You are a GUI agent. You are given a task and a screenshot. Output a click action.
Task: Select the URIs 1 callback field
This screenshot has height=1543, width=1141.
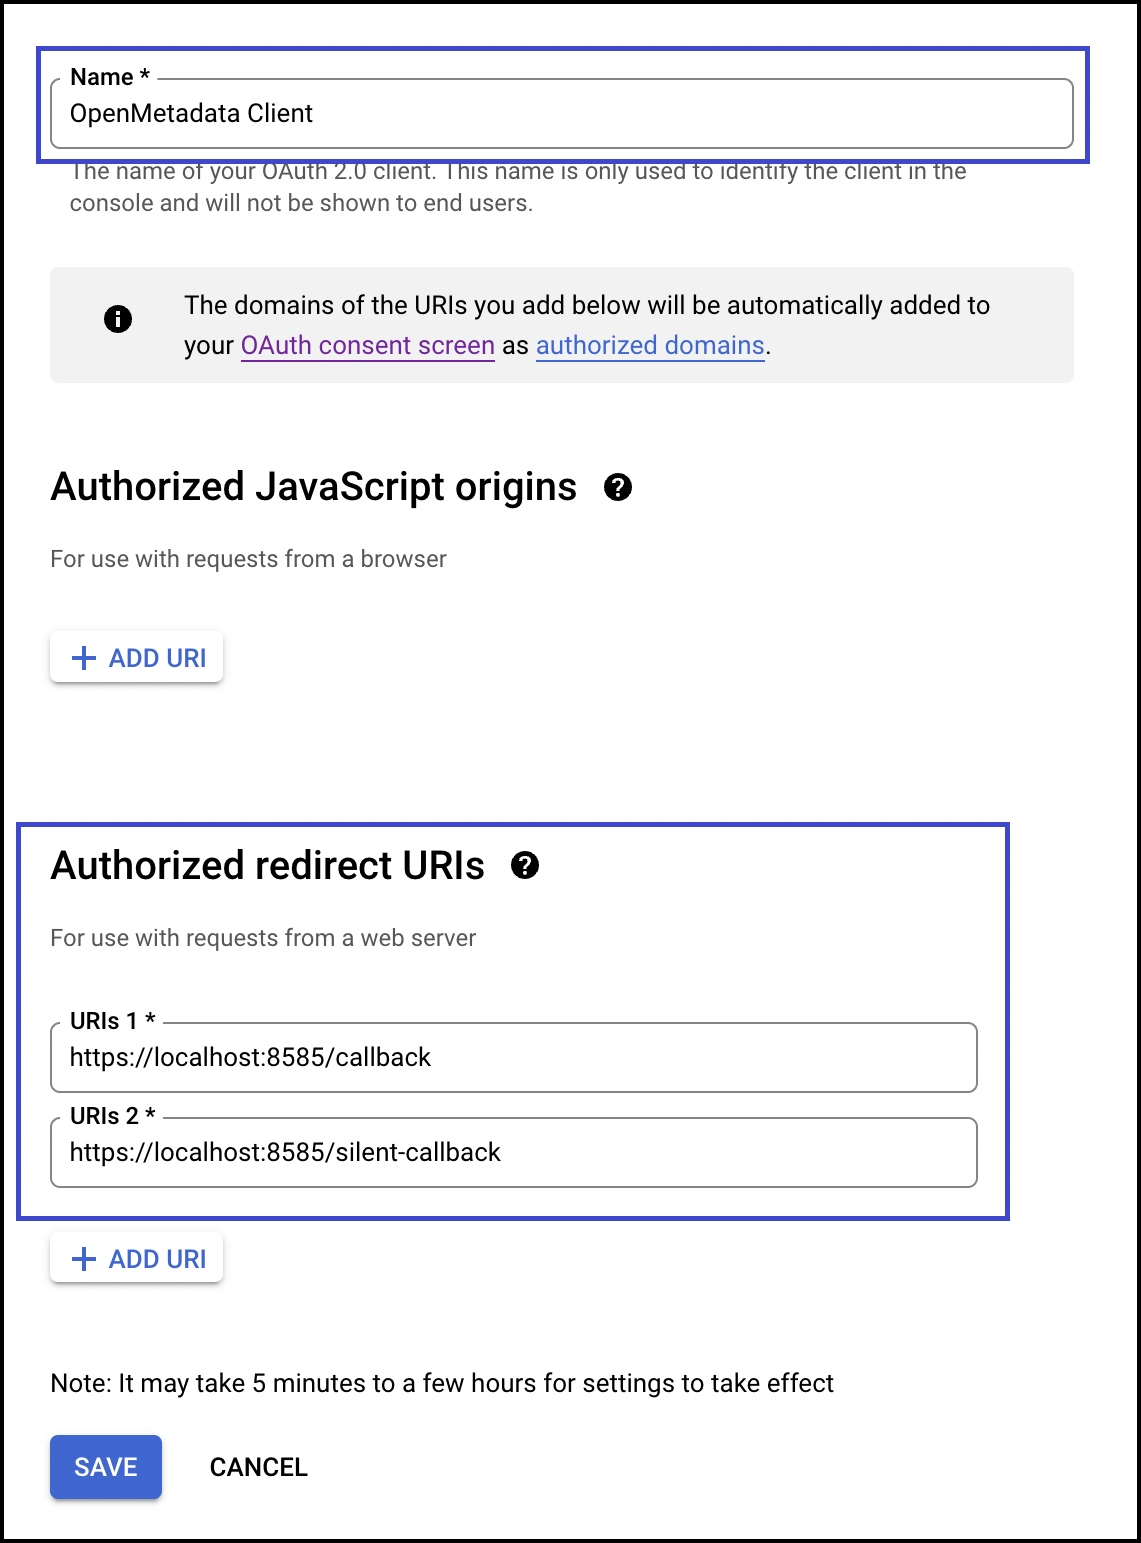tap(514, 1057)
